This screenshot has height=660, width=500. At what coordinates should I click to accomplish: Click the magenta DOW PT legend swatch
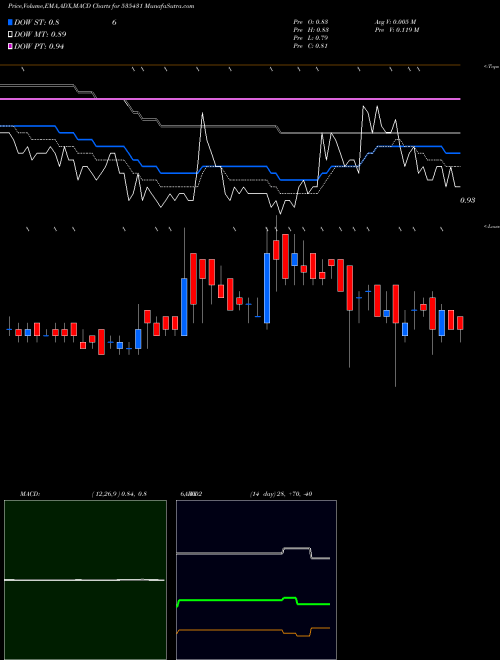[x=11, y=46]
